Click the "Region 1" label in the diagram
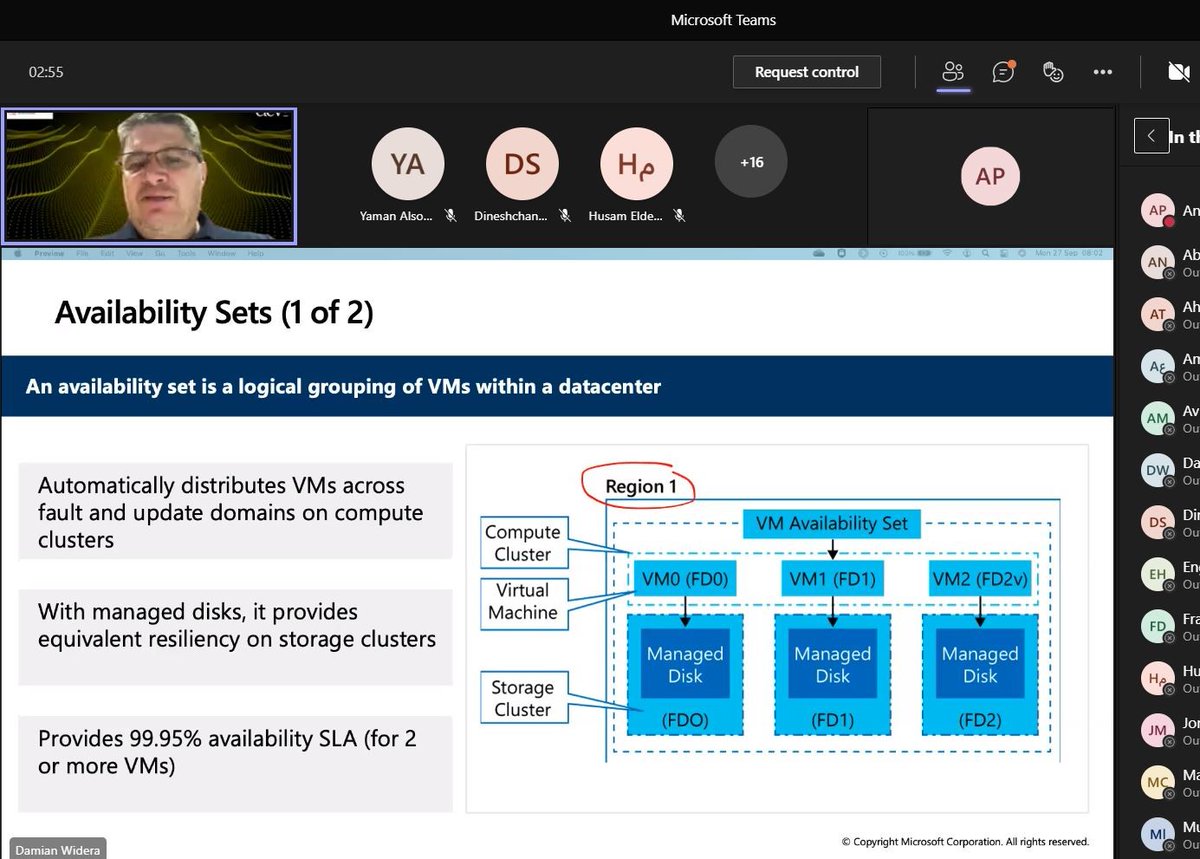 pyautogui.click(x=641, y=487)
